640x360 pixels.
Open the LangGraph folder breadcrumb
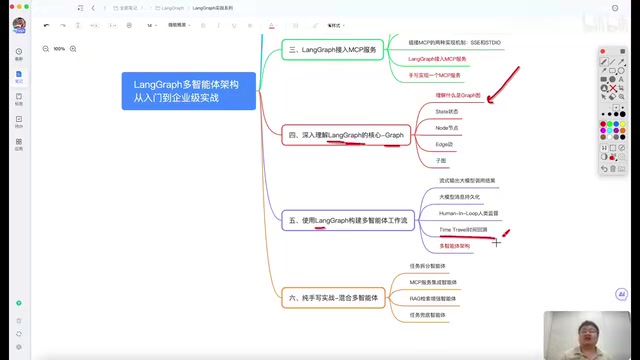169,8
